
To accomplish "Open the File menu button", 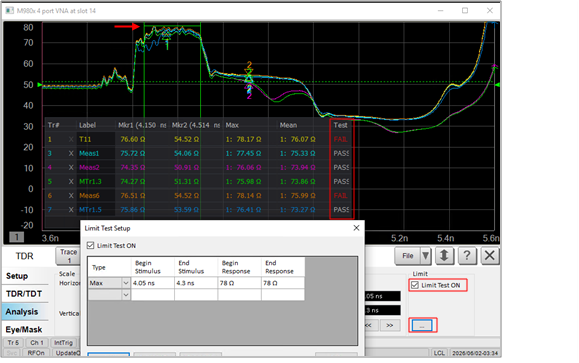I will [408, 256].
